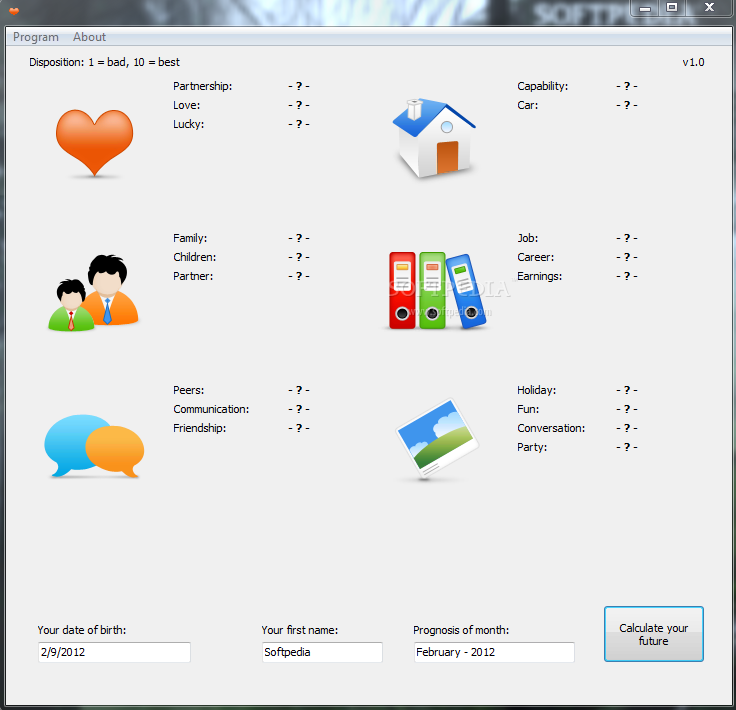Screen dimensions: 736x710
Task: Click the Partnership label
Action: coord(202,86)
